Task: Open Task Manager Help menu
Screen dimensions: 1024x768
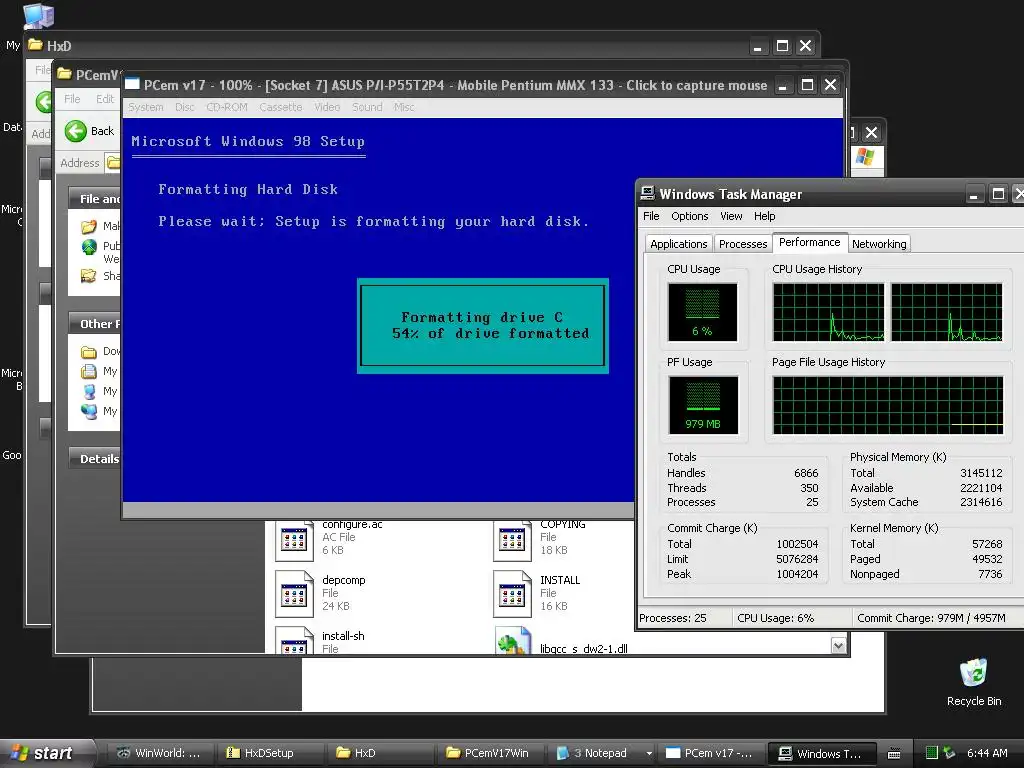Action: [x=765, y=216]
